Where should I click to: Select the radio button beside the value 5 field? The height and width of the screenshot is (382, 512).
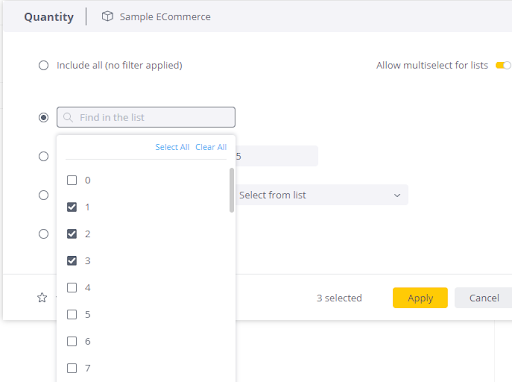coord(43,156)
